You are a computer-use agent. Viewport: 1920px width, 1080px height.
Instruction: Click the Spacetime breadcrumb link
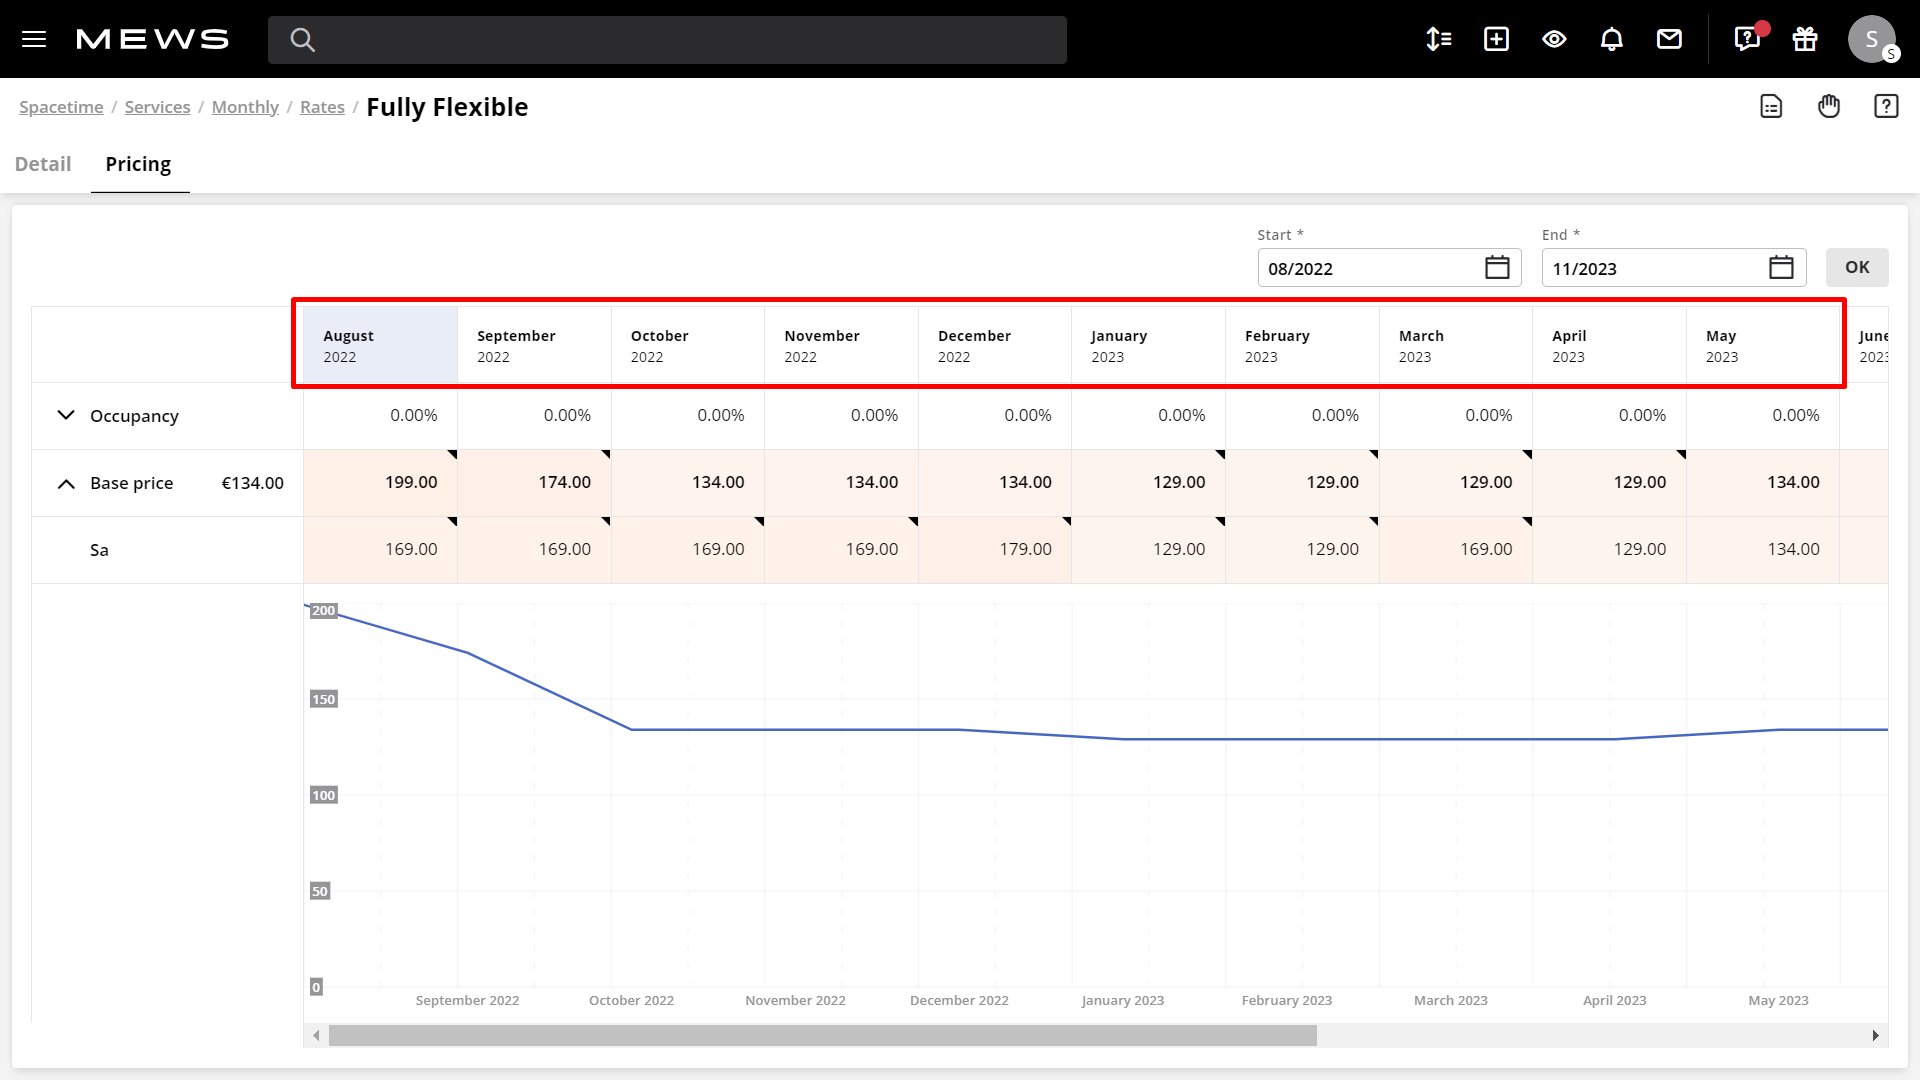pos(61,107)
